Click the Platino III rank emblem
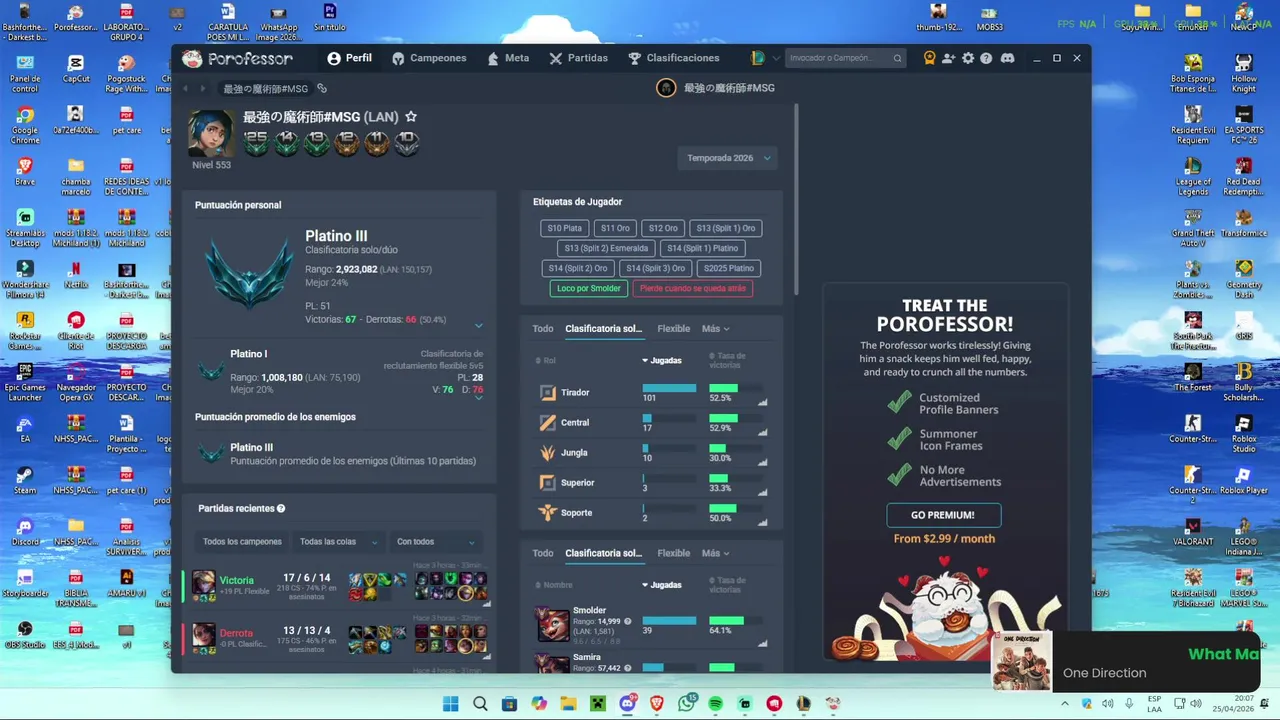1280x720 pixels. (x=249, y=274)
